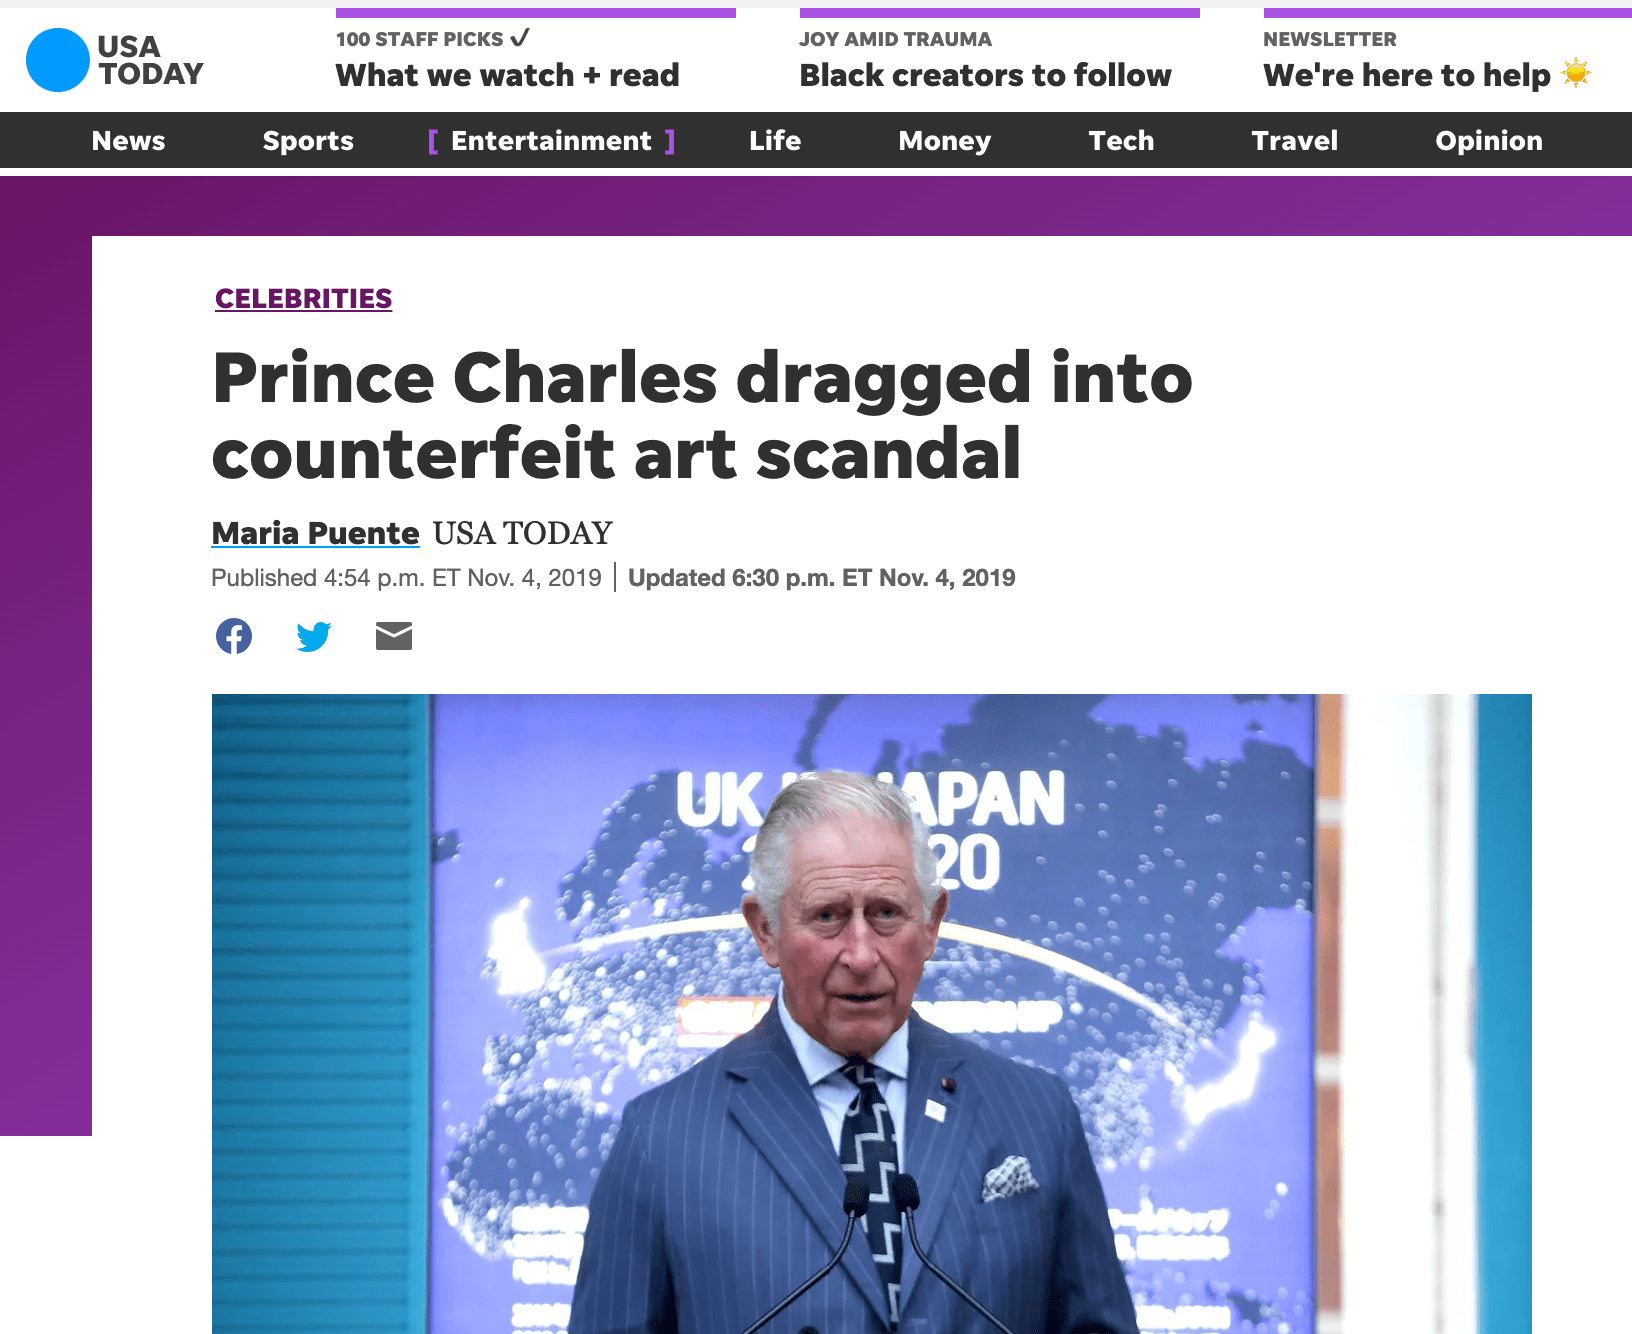Select Entertainment in navigation bar
The width and height of the screenshot is (1632, 1334).
click(x=551, y=141)
